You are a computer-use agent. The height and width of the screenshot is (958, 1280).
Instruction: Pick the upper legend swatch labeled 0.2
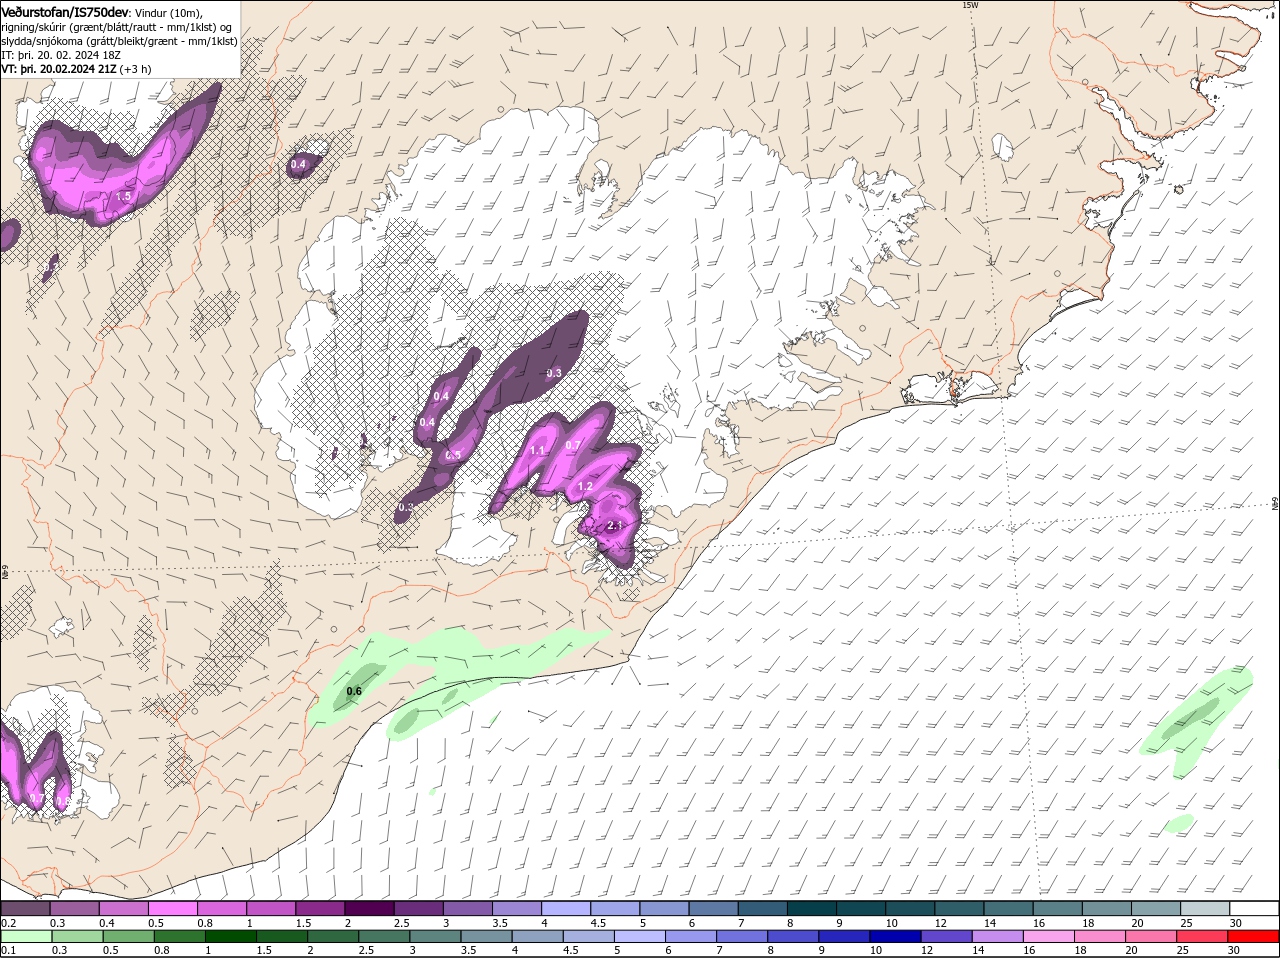point(25,908)
